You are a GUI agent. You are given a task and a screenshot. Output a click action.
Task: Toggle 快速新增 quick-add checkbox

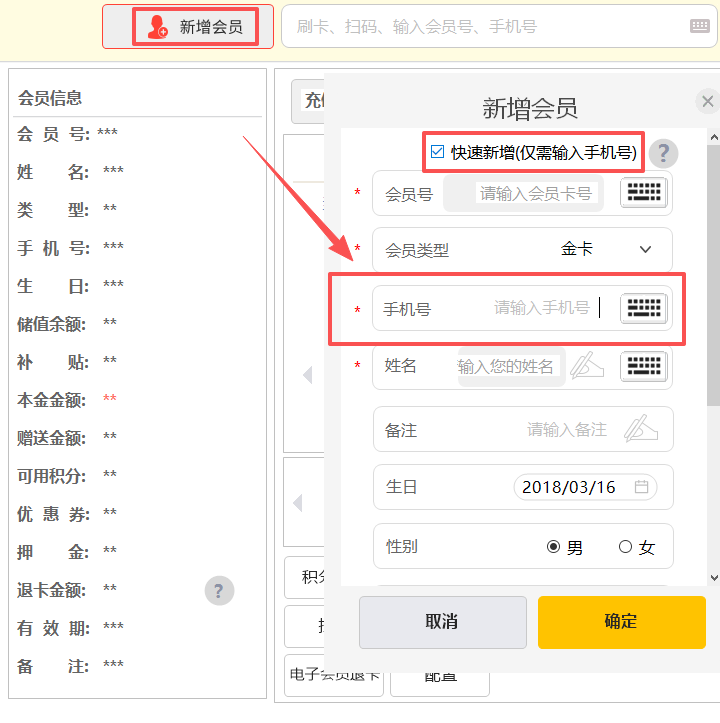click(437, 152)
